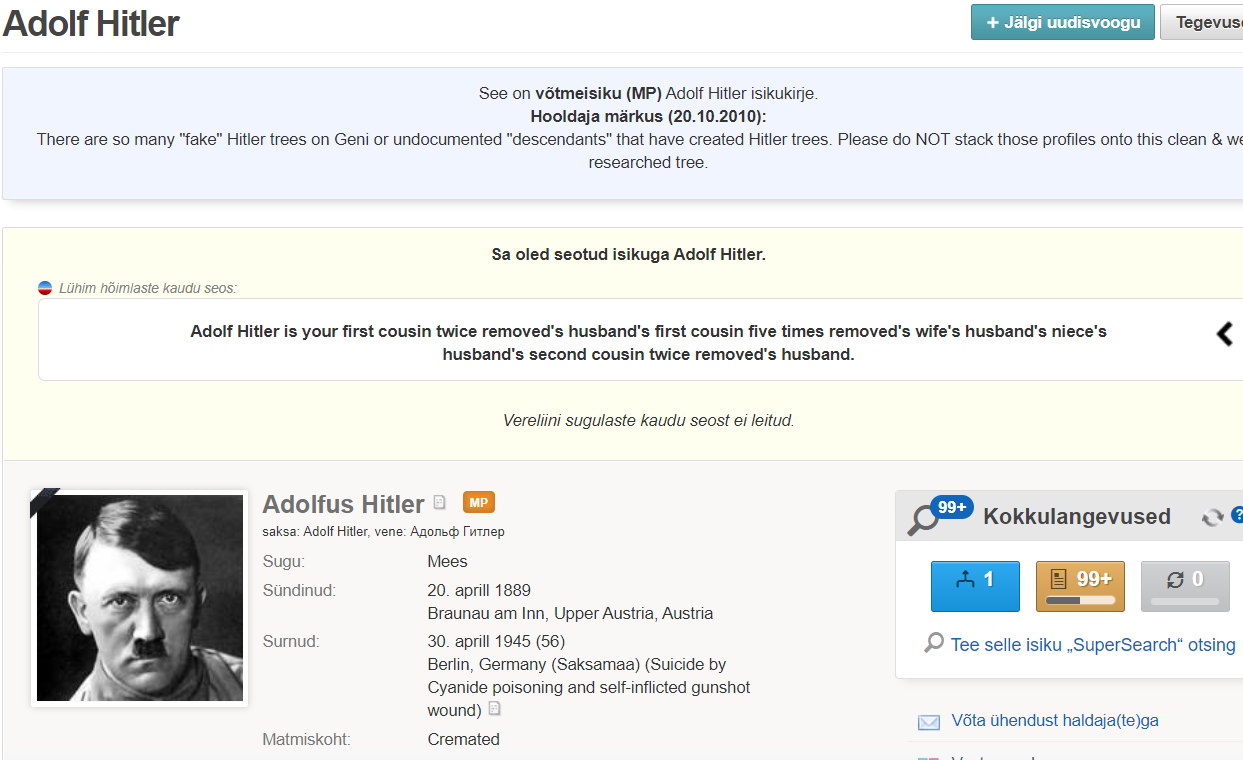
Task: Click the progress bar inside record matches button
Action: 1080,601
